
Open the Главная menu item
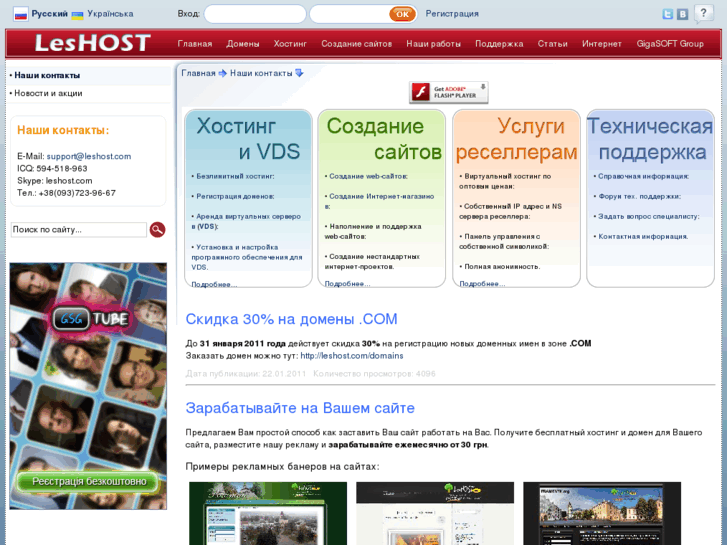coord(195,44)
